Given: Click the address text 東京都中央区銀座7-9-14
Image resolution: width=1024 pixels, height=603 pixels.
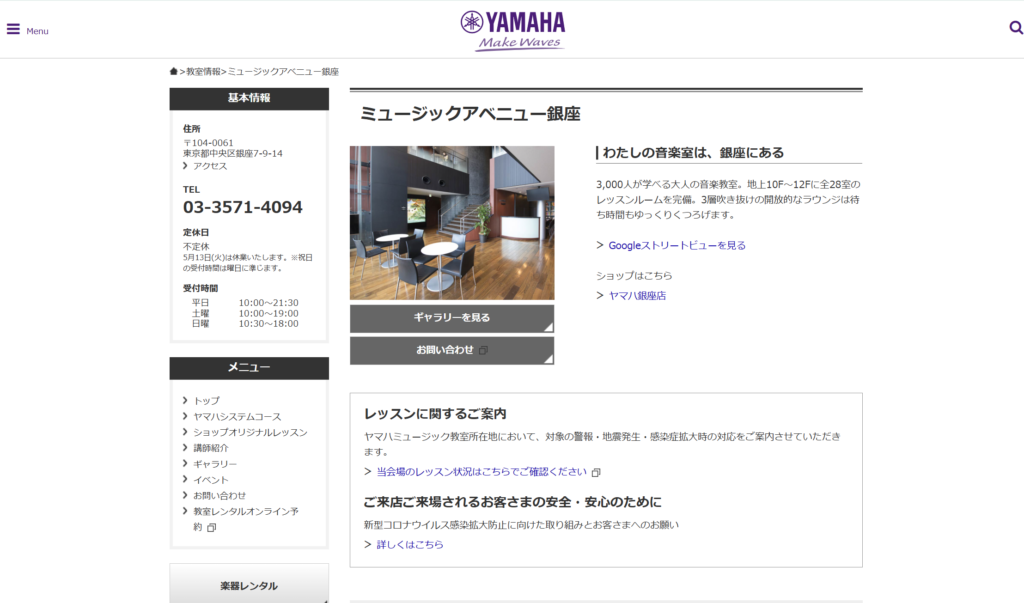Looking at the screenshot, I should click(232, 154).
